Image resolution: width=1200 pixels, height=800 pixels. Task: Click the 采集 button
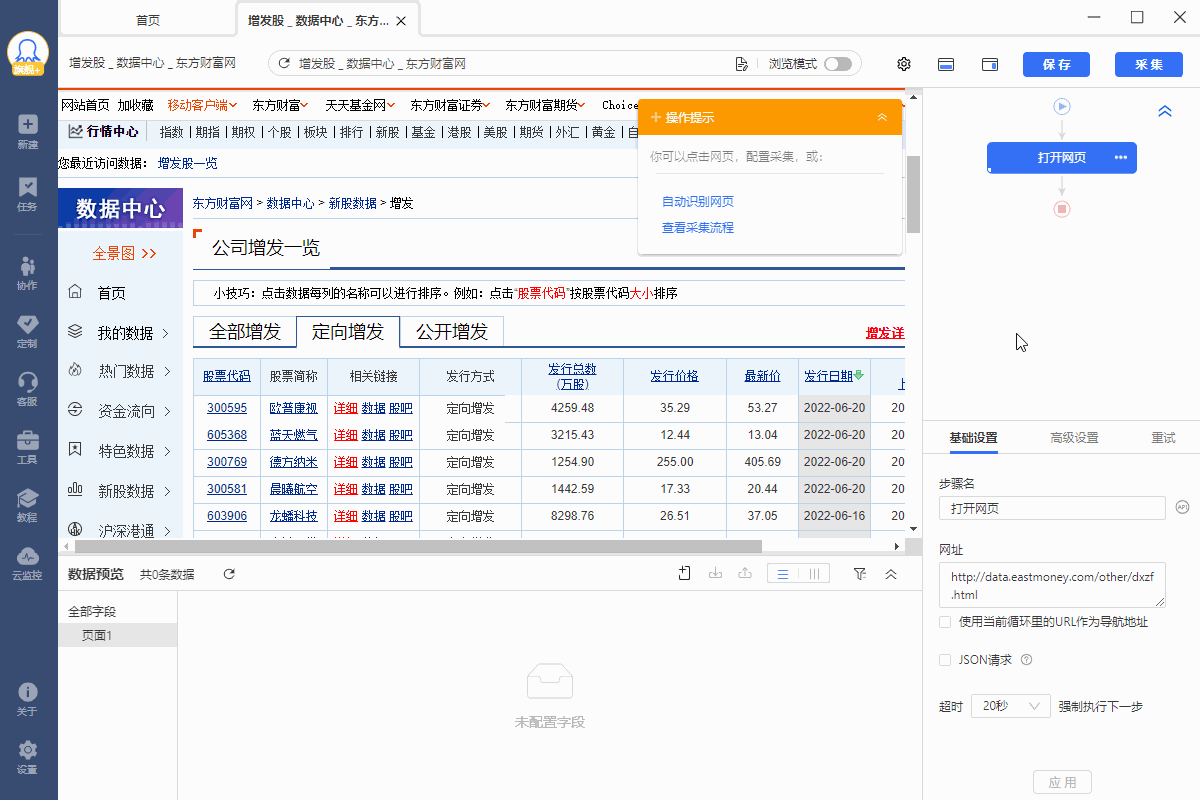point(1149,64)
